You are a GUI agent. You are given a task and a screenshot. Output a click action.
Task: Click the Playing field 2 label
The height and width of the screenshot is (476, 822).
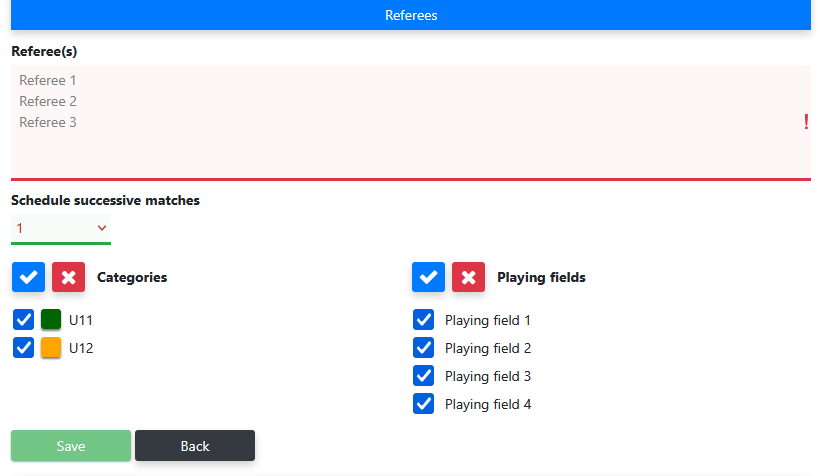pyautogui.click(x=488, y=348)
